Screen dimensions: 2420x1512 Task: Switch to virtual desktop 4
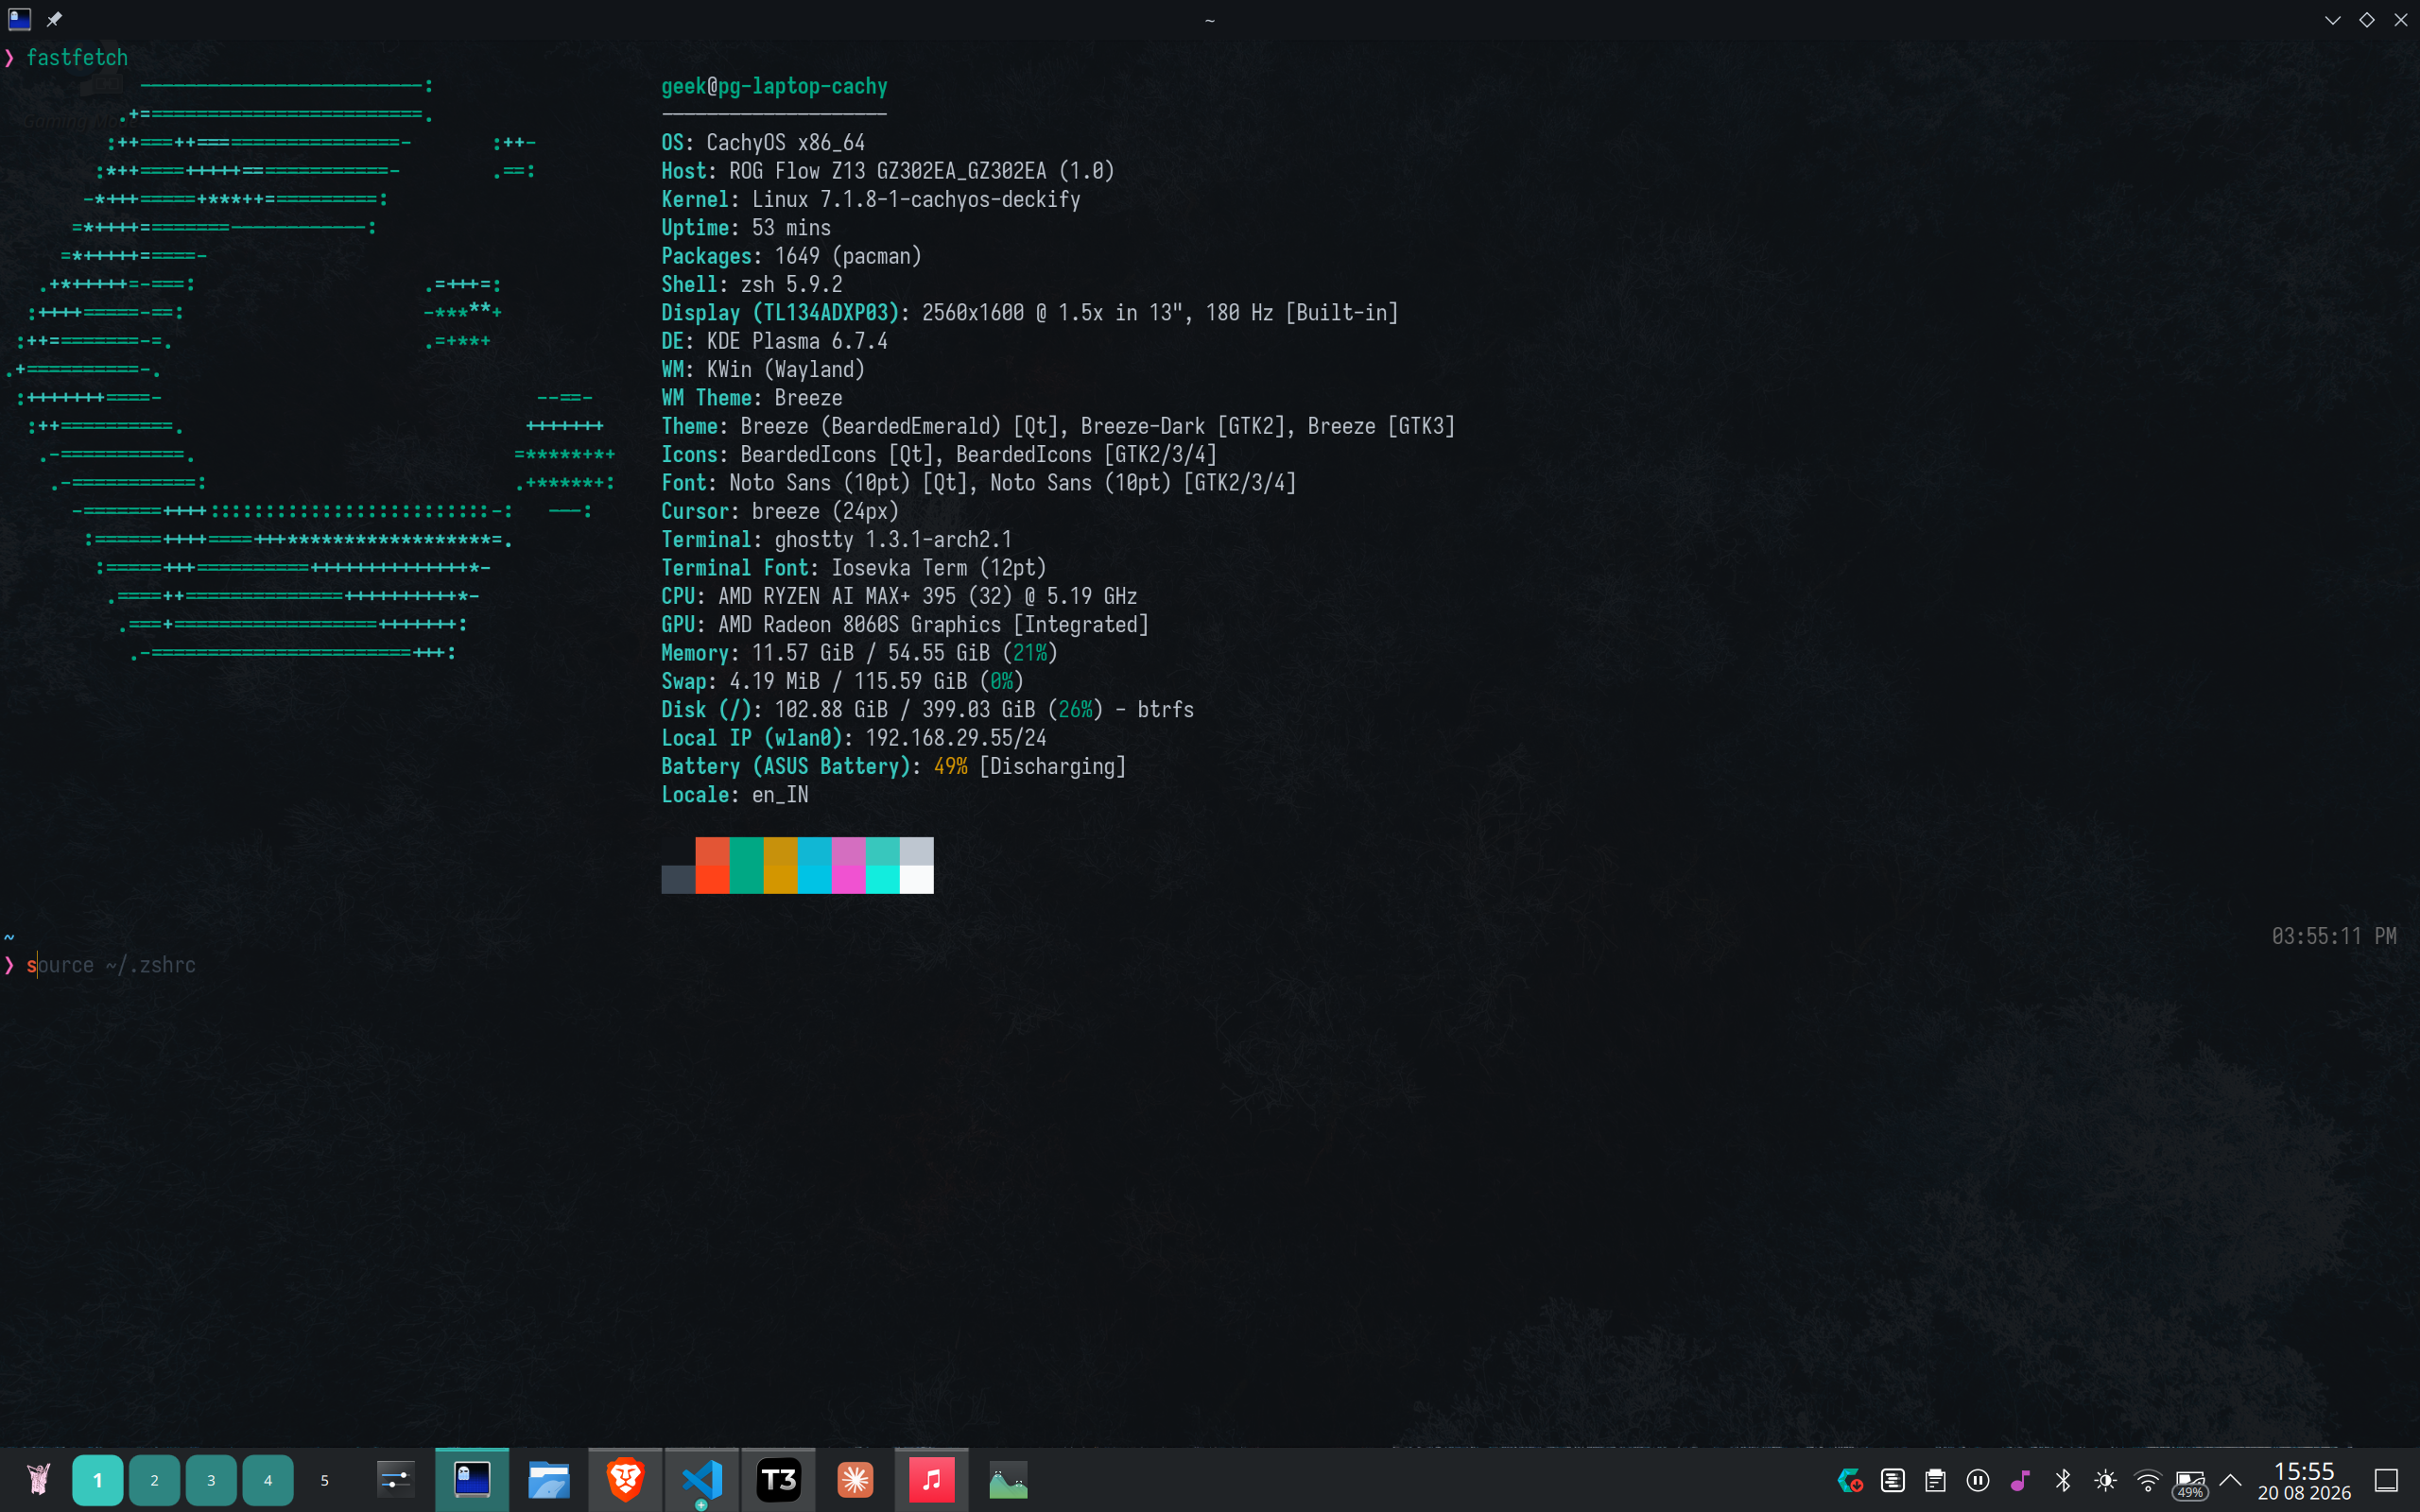coord(268,1480)
